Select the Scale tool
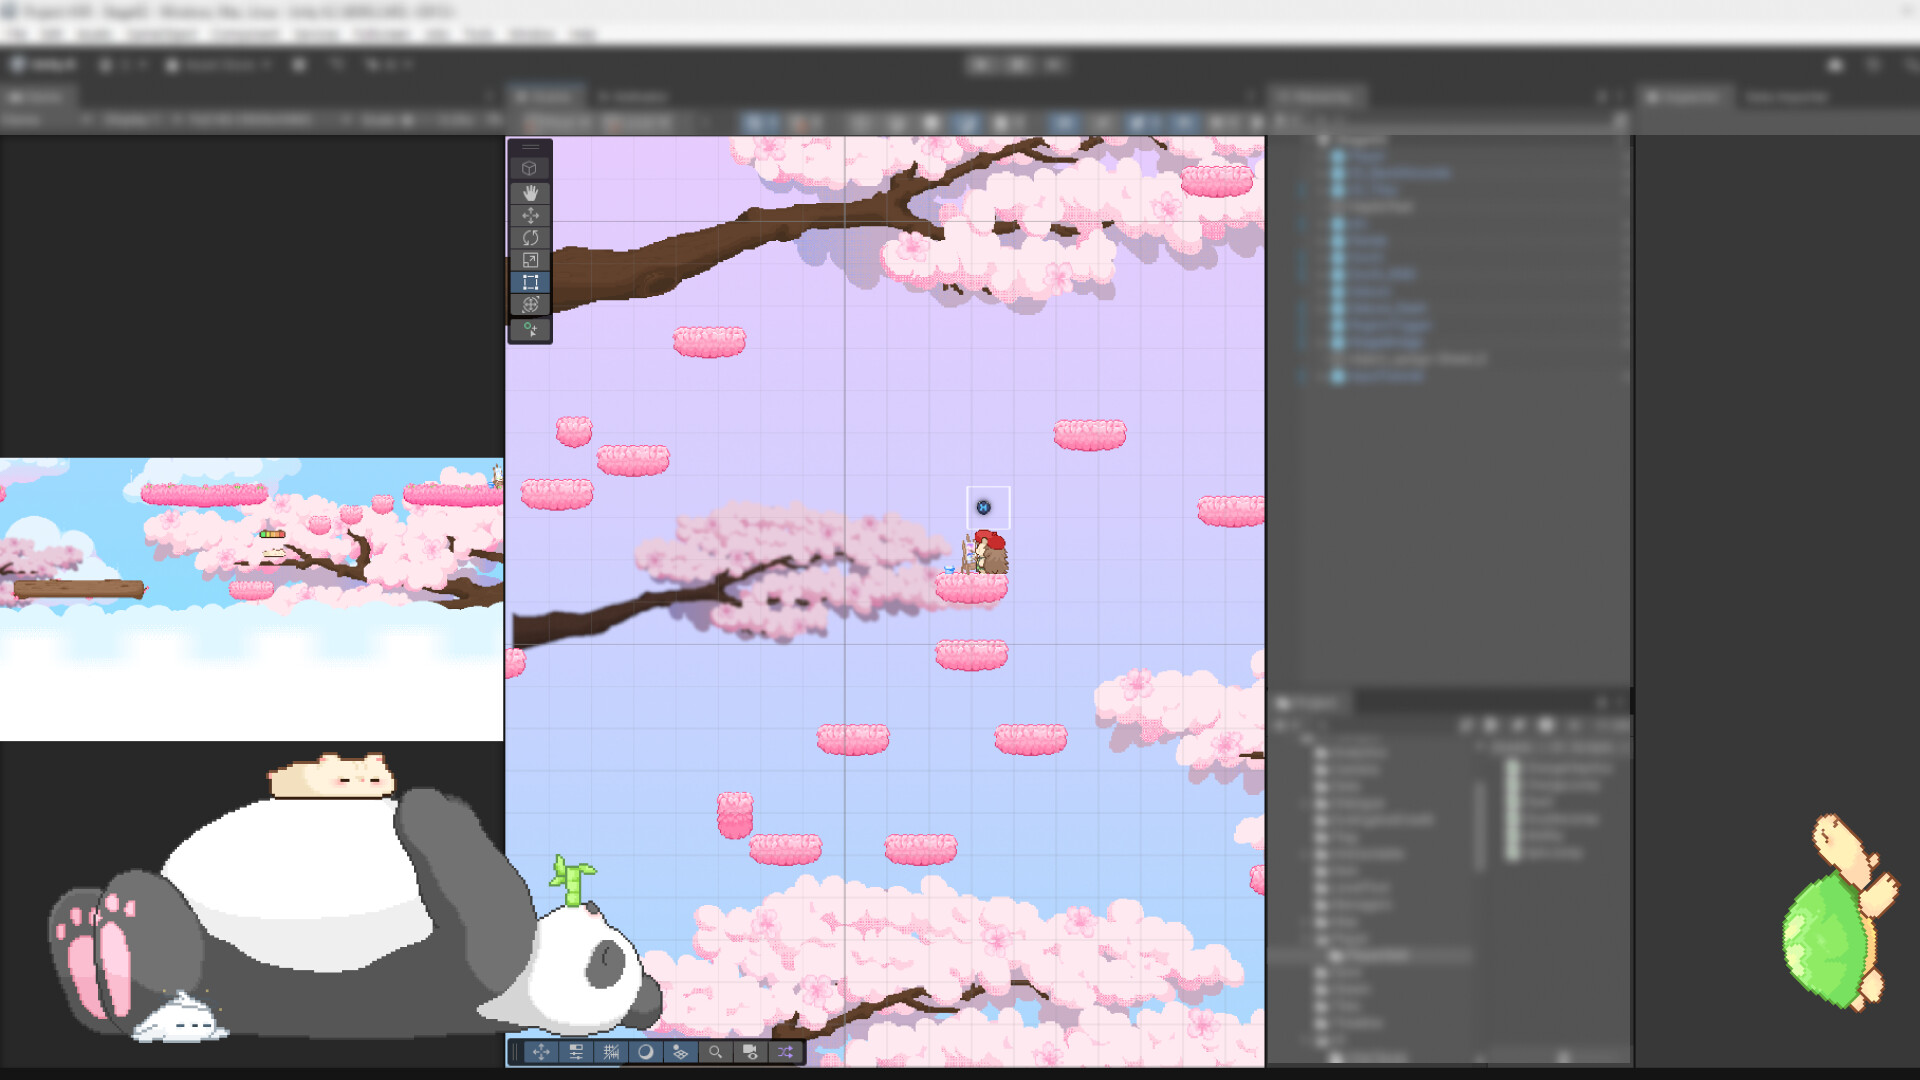1920x1080 pixels. 531,259
